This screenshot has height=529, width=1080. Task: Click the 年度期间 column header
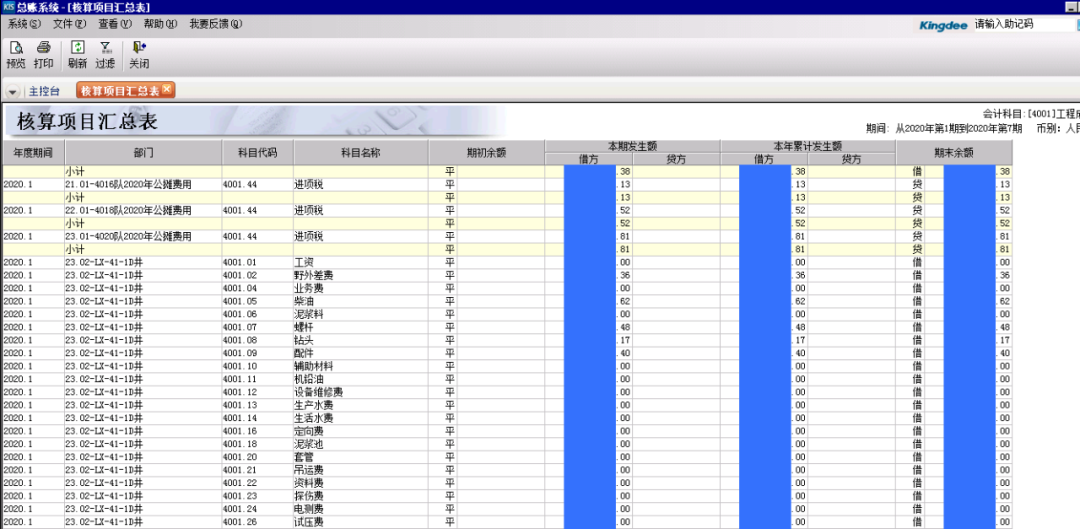[x=33, y=152]
